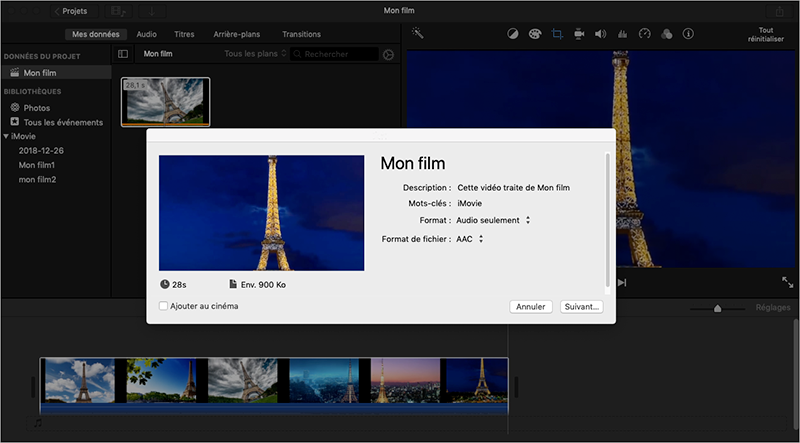Select event 2018-12-26
Screen dimensions: 800x443
pyautogui.click(x=41, y=151)
